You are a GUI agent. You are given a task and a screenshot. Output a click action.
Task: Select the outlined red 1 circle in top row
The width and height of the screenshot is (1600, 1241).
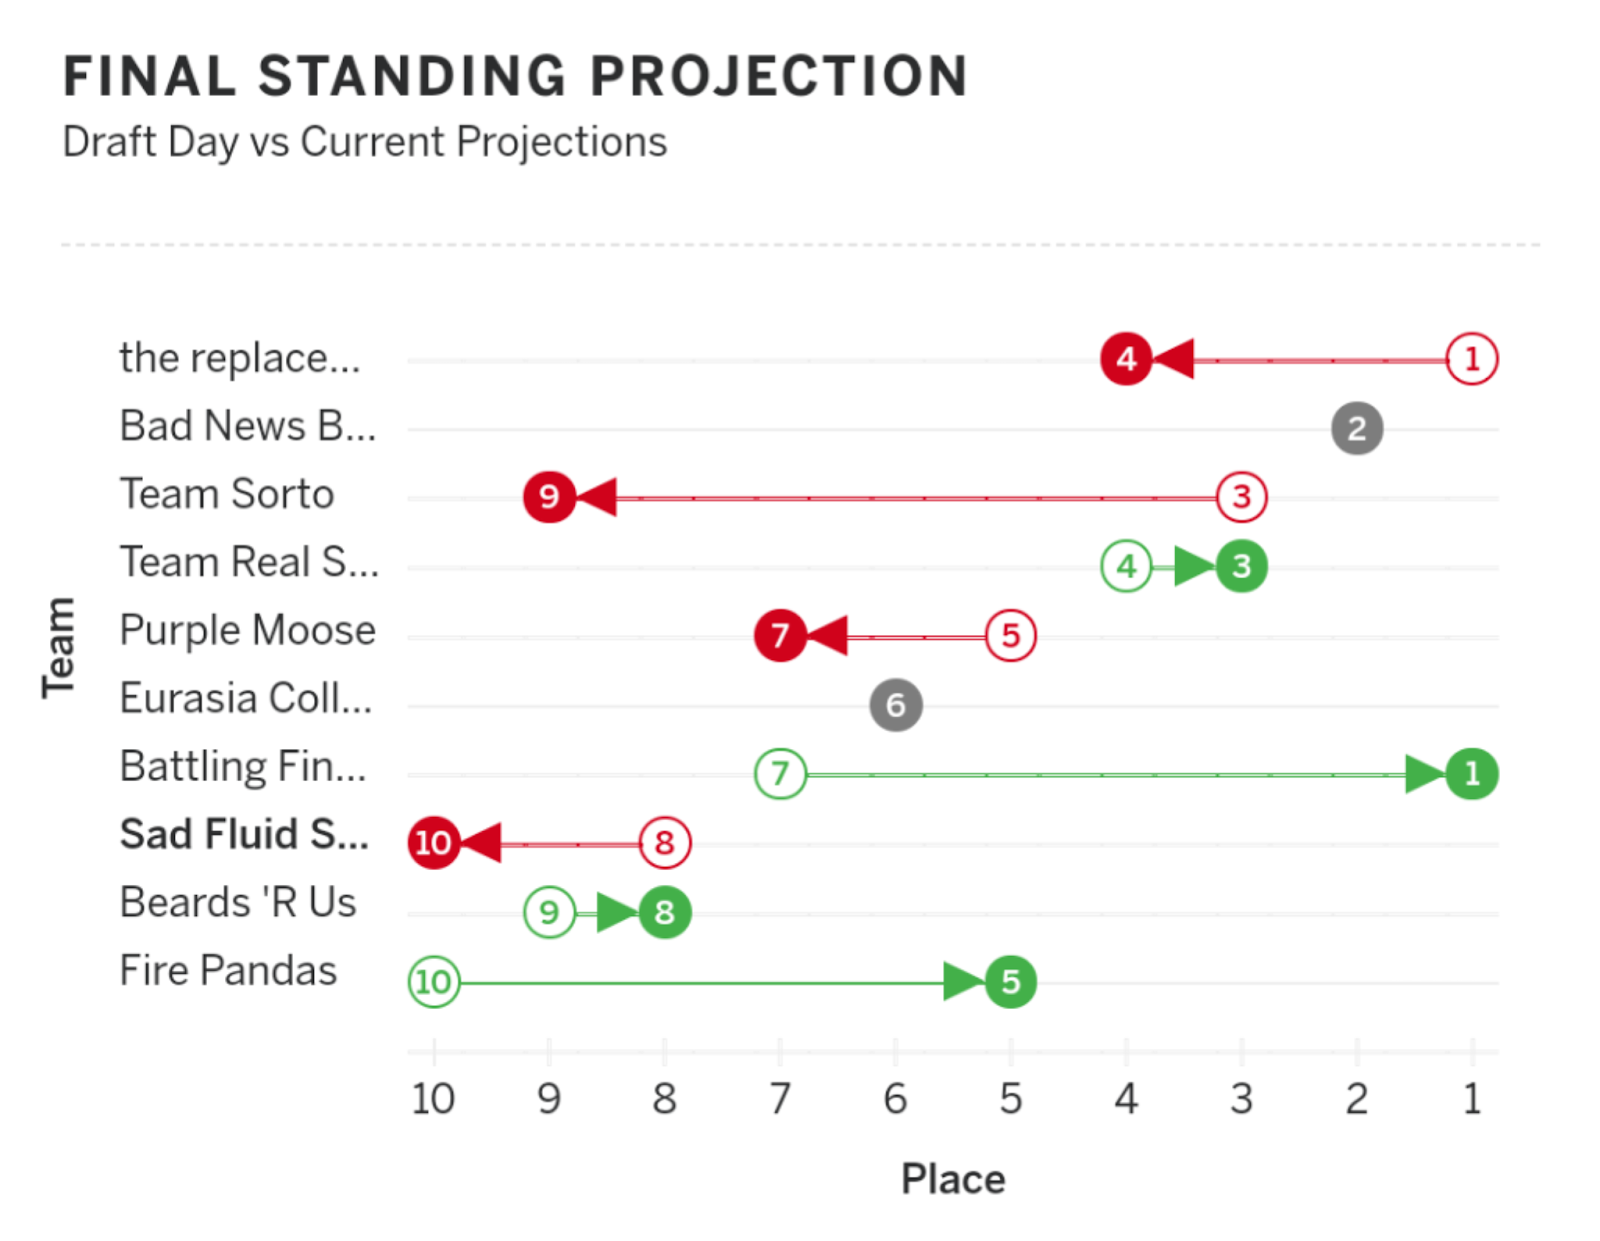pyautogui.click(x=1472, y=358)
